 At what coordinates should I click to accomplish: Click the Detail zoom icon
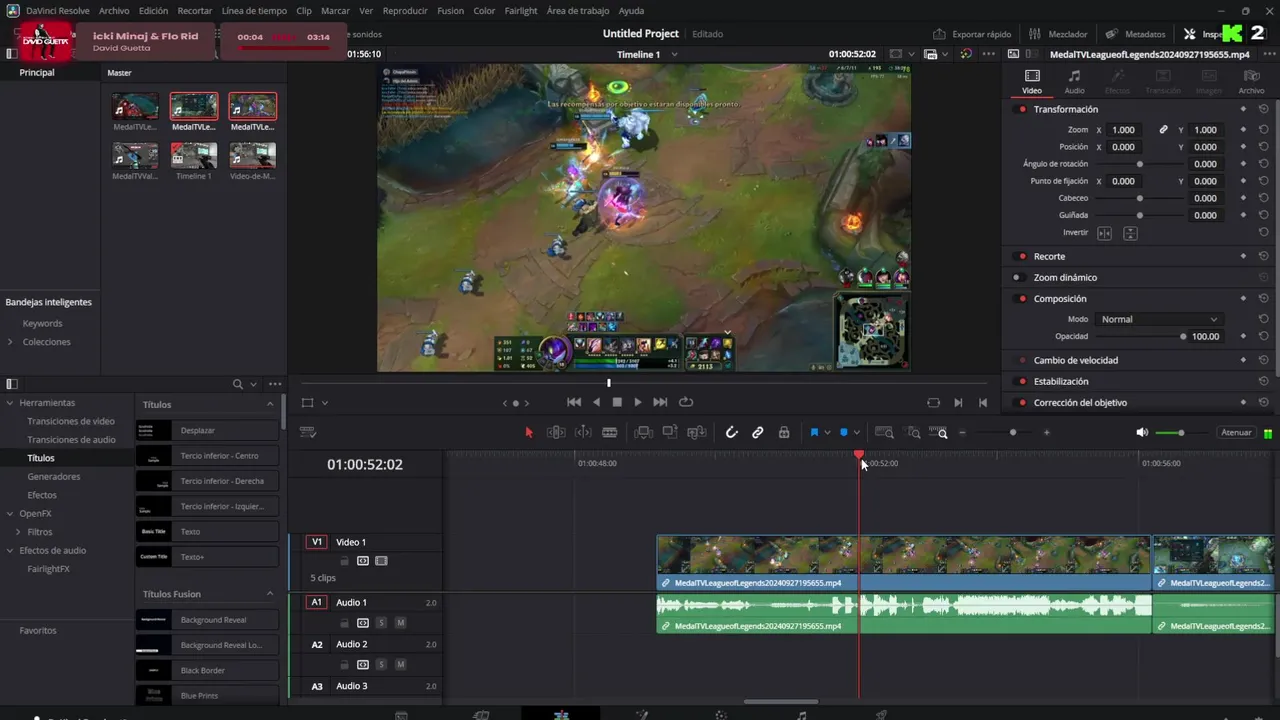click(x=913, y=432)
